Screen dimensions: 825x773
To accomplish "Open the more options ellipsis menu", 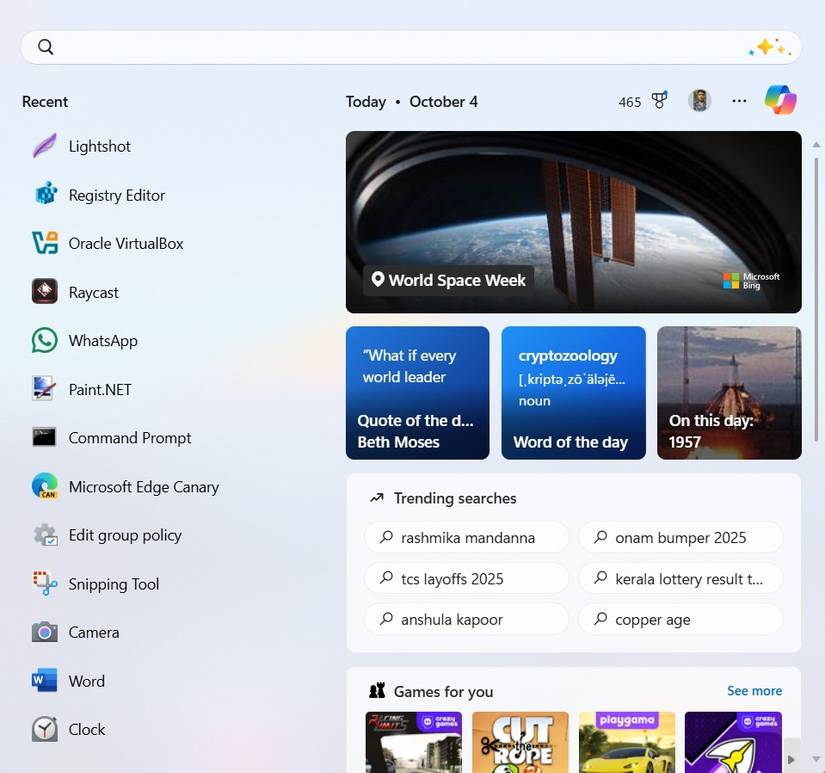I will pyautogui.click(x=739, y=101).
